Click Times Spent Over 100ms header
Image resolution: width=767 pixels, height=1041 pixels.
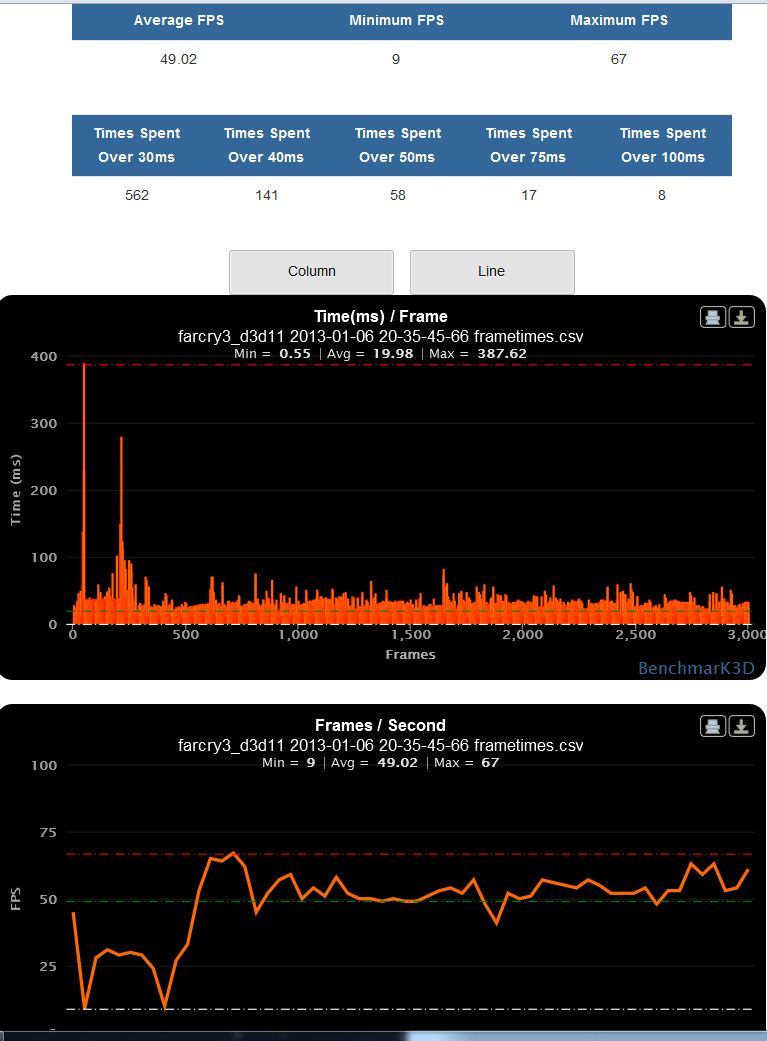tap(663, 145)
